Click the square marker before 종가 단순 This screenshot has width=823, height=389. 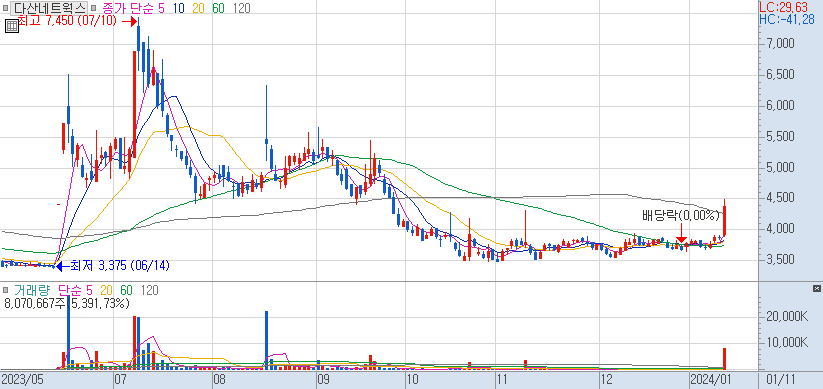click(93, 8)
